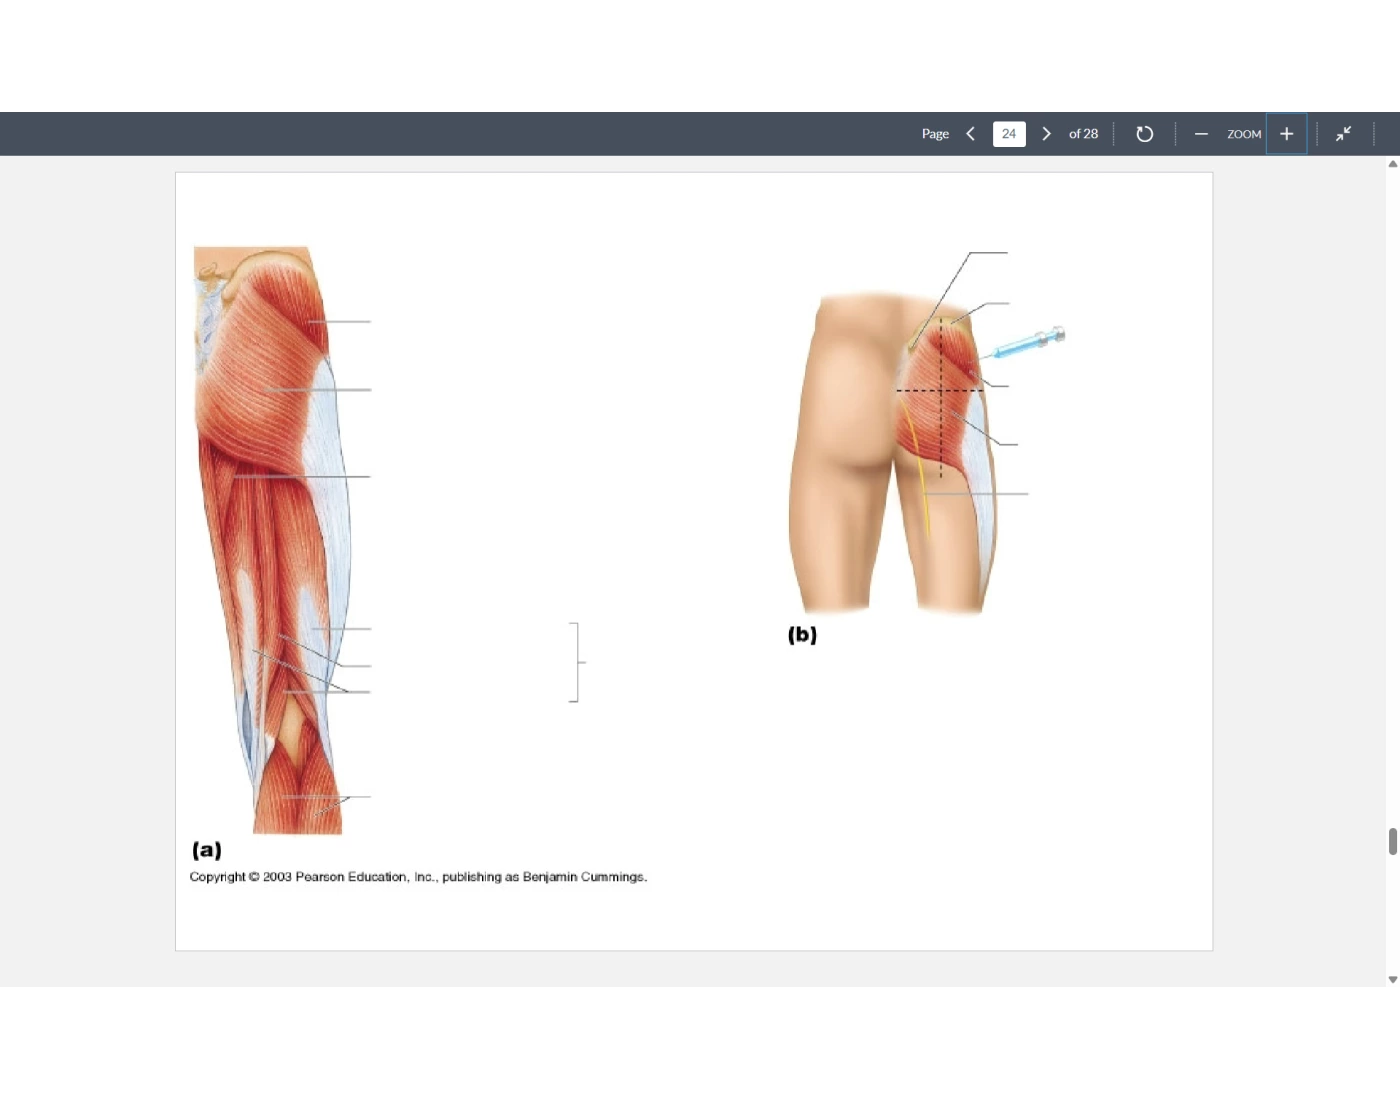
Task: Click the page number input field
Action: (x=1009, y=134)
